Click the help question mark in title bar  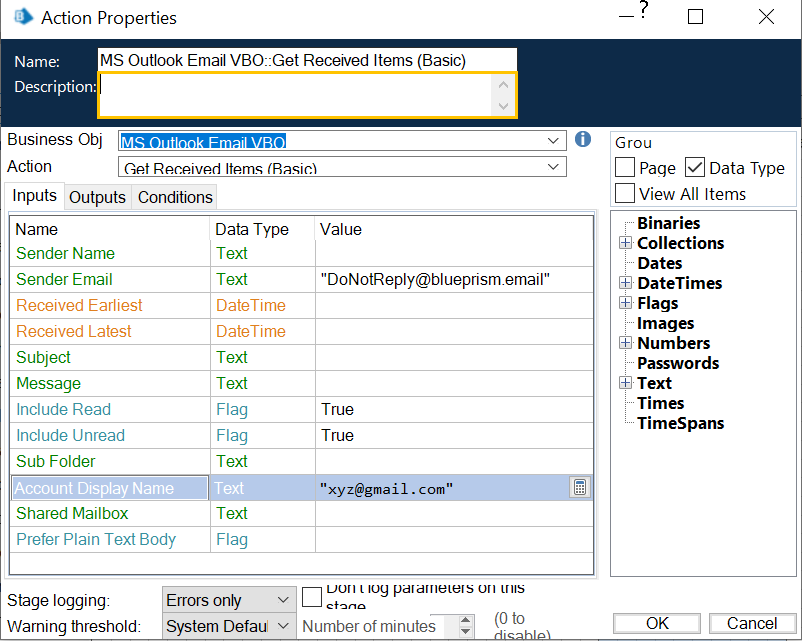(x=643, y=10)
